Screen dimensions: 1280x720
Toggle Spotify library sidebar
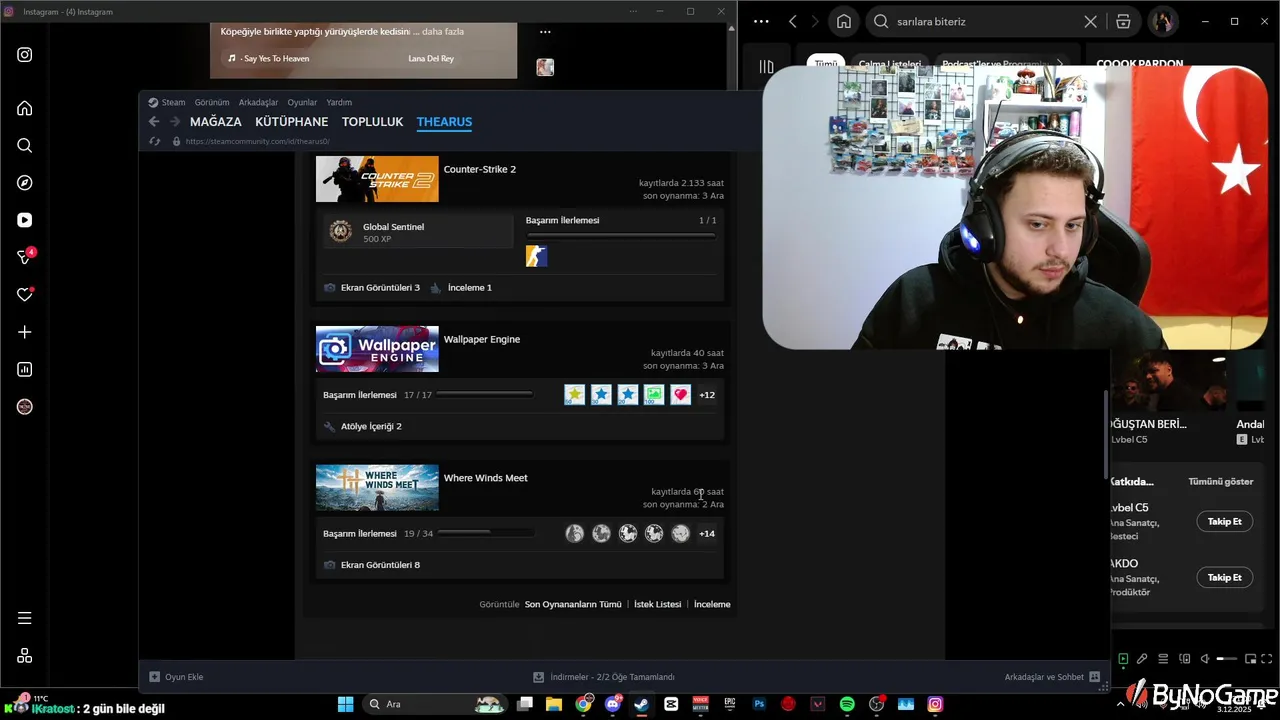tap(766, 67)
